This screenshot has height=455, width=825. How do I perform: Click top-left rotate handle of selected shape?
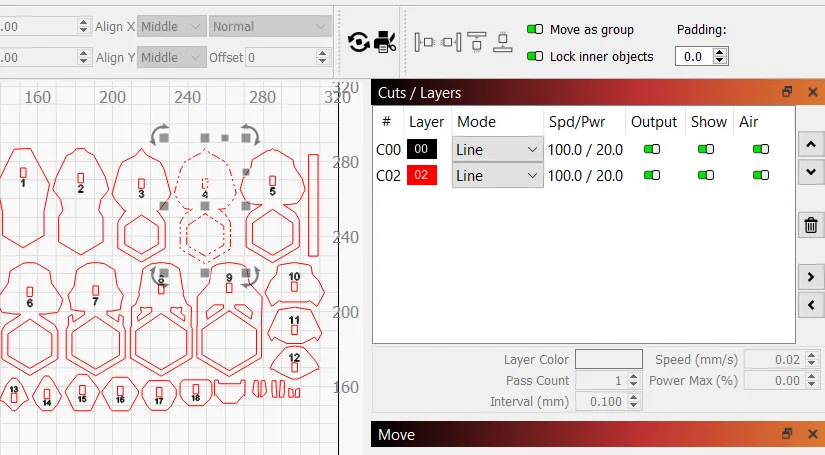pos(160,135)
